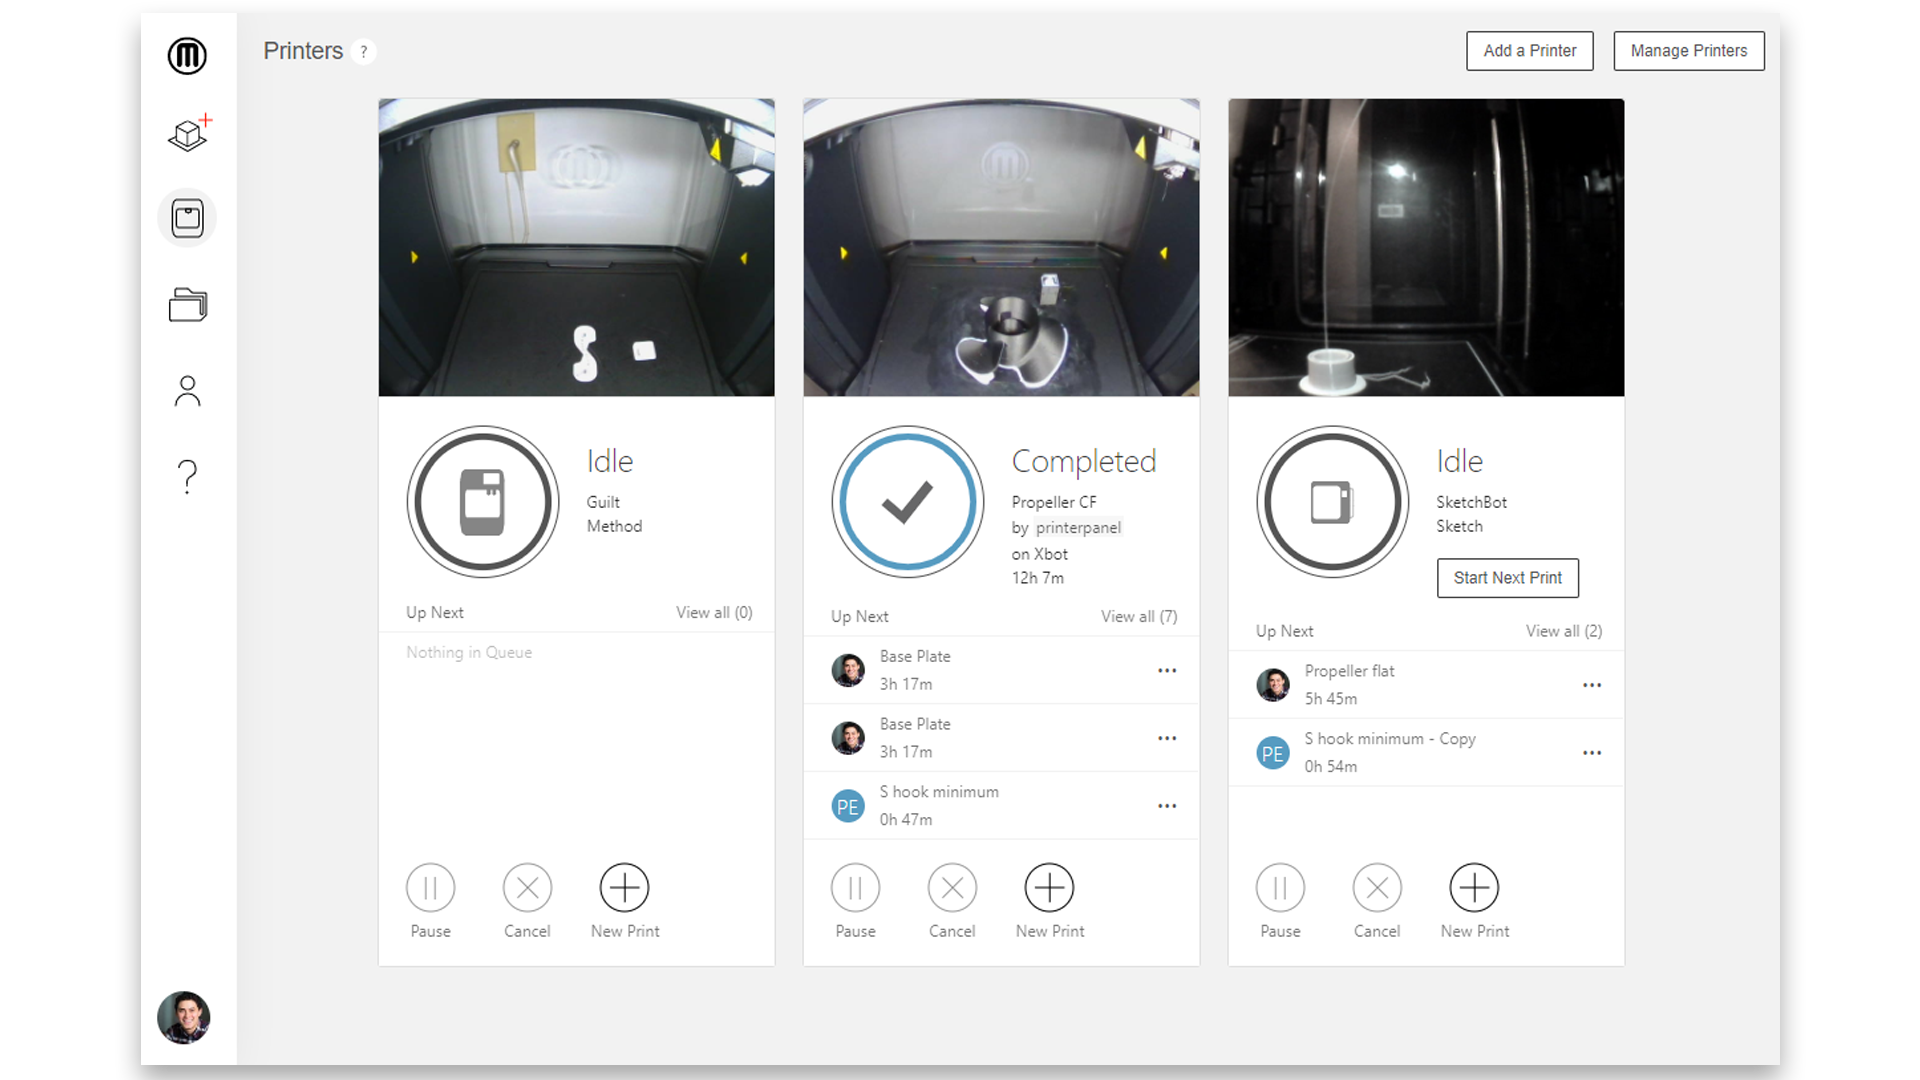
Task: Open View all (7) queue for Xbot
Action: click(1139, 617)
